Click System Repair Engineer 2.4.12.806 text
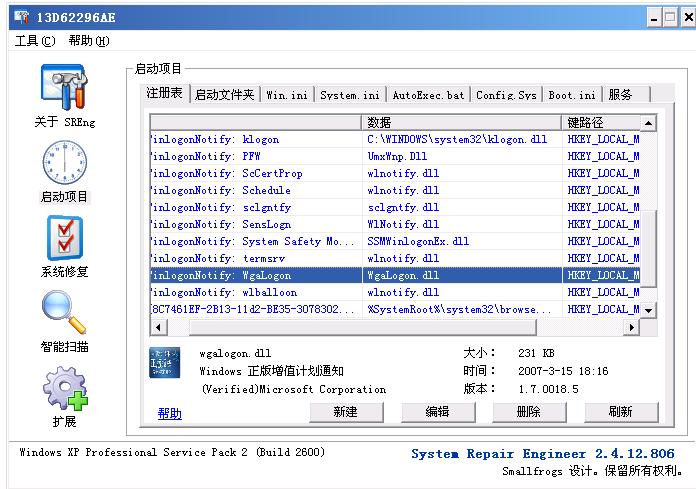The image size is (696, 489). click(x=543, y=454)
